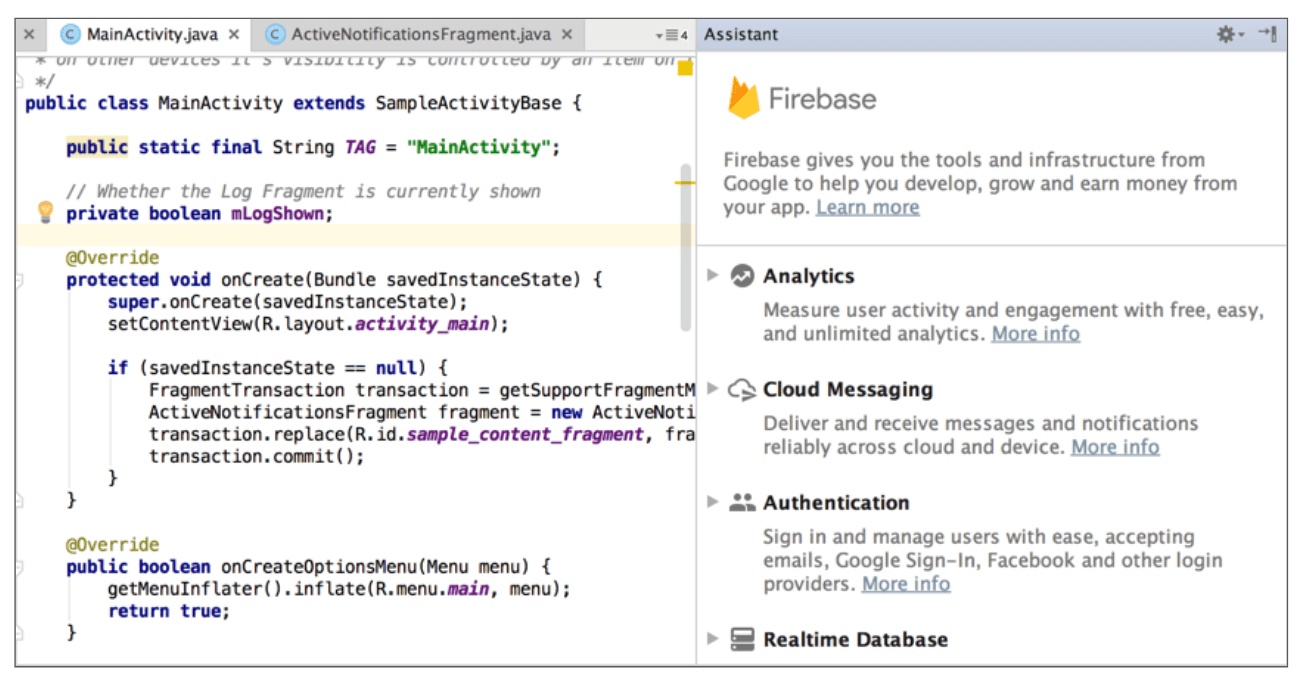This screenshot has width=1312, height=690.
Task: Click the Analytics heading
Action: [809, 276]
